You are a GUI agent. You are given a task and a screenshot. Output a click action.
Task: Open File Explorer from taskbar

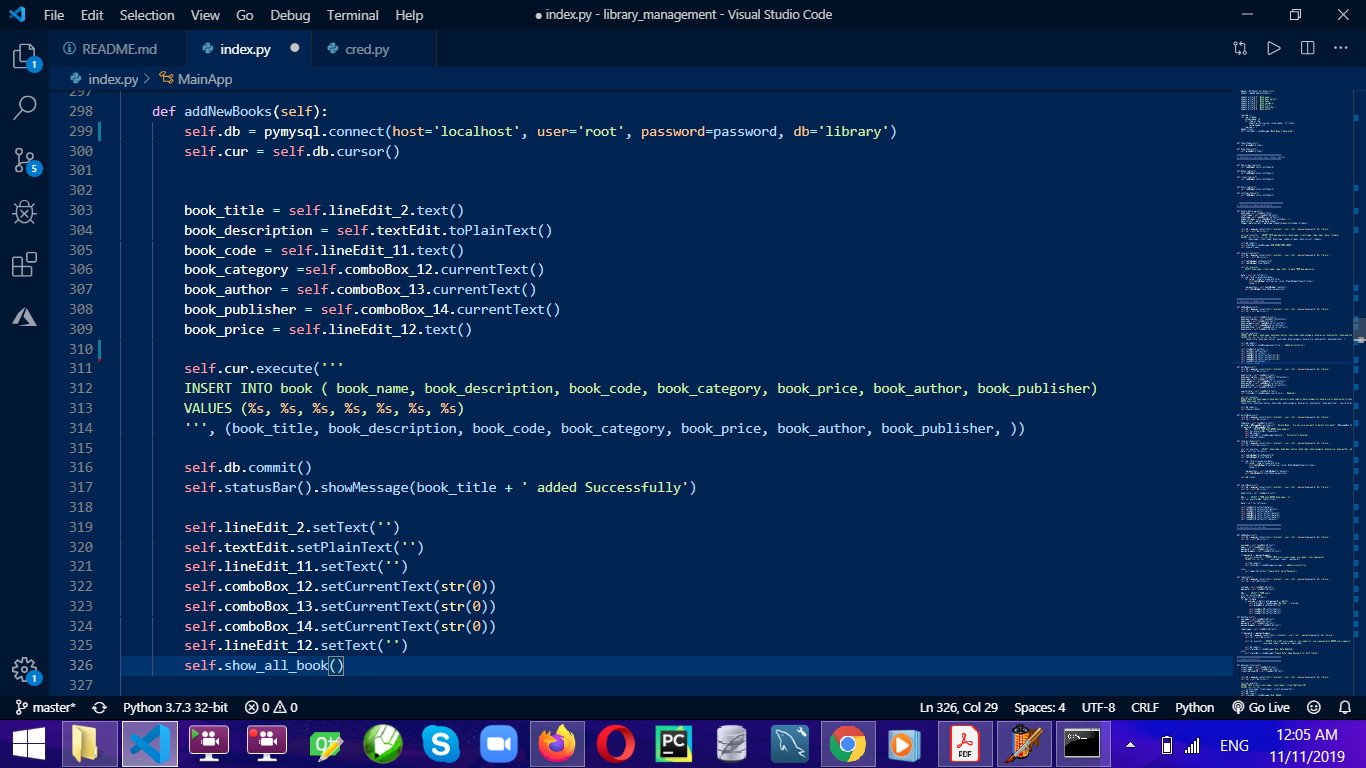89,745
